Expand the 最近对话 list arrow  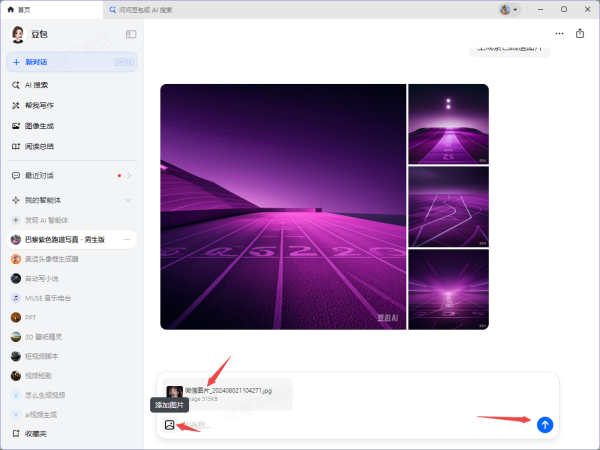point(129,176)
